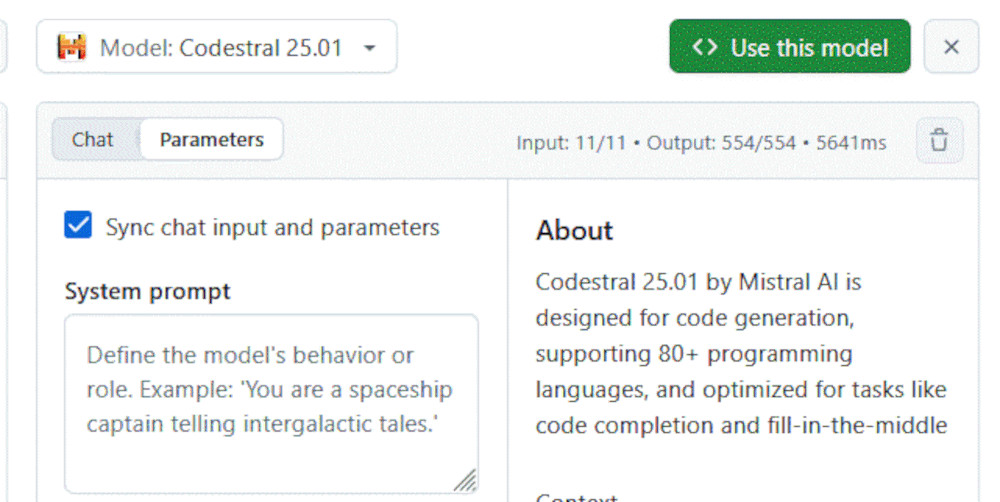Close the model comparison panel with X

pos(951,47)
